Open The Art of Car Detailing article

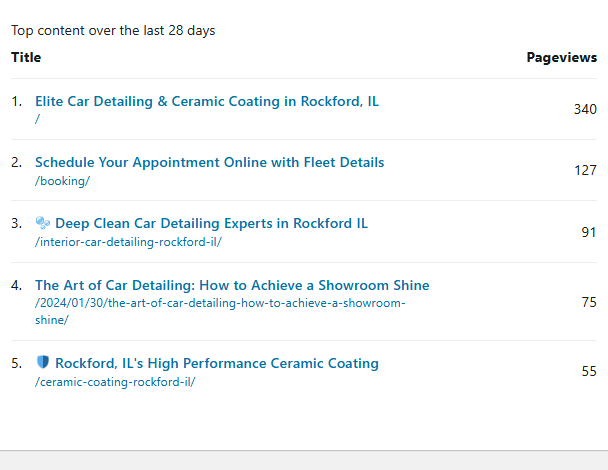232,285
